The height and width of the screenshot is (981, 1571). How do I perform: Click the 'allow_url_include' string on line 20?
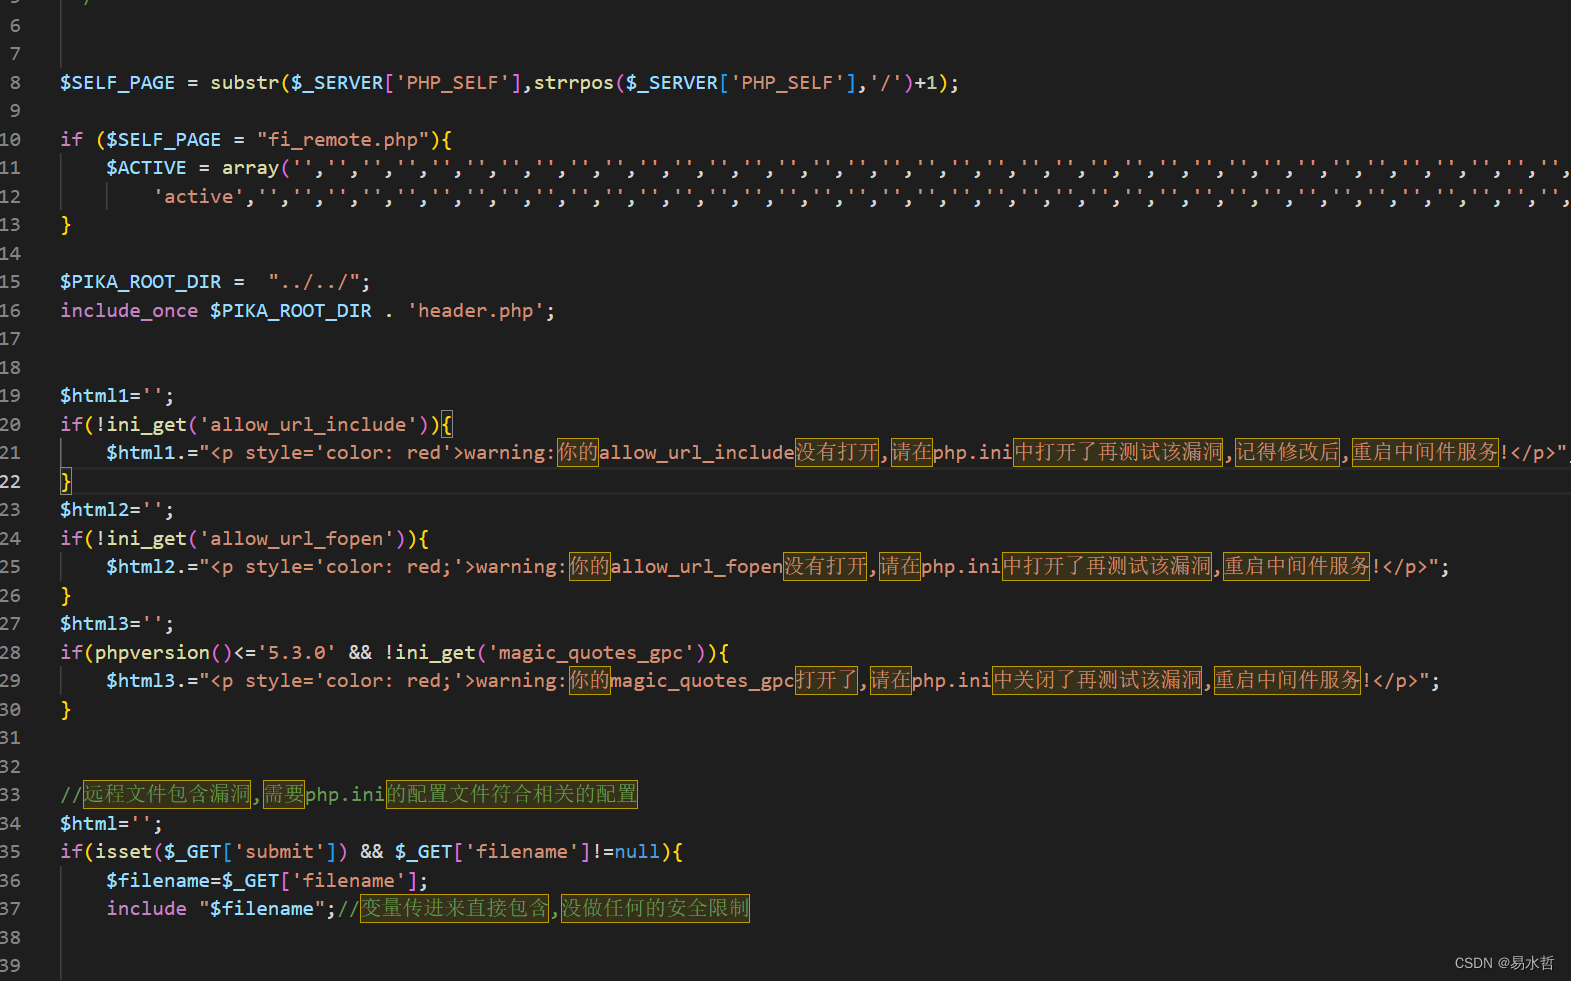click(x=308, y=425)
